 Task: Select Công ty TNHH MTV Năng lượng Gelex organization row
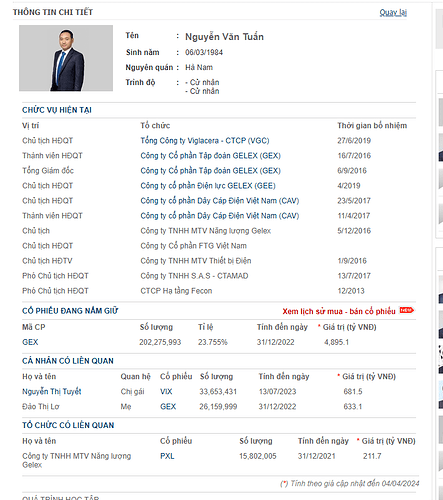[219, 460]
